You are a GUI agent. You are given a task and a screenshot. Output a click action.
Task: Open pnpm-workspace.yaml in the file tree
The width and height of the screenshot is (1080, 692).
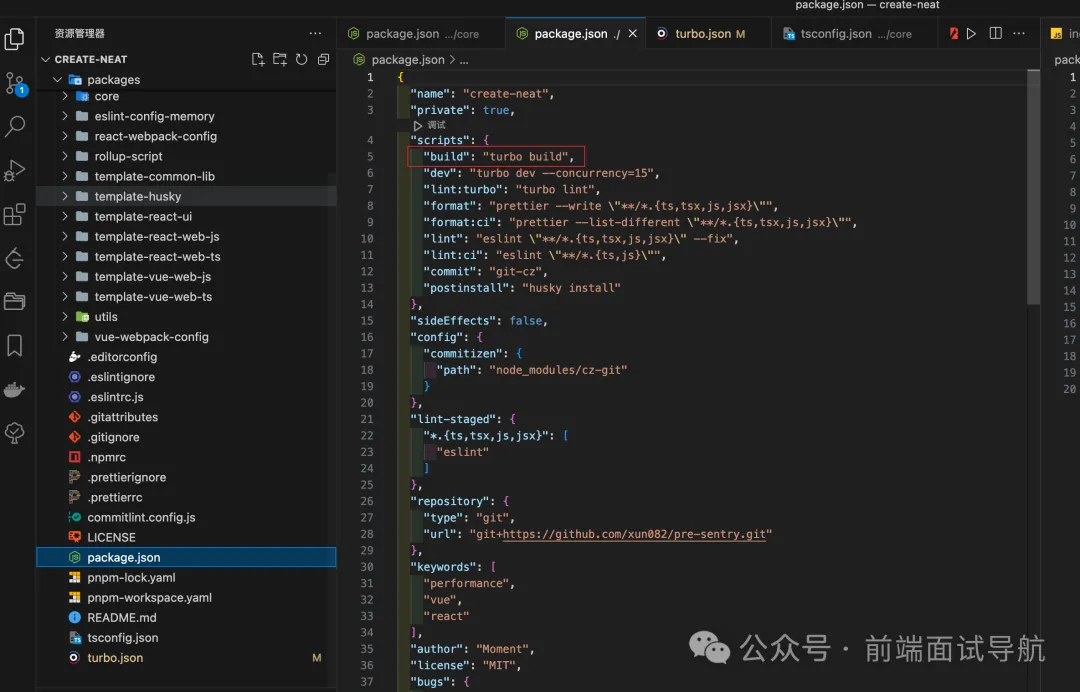(149, 597)
